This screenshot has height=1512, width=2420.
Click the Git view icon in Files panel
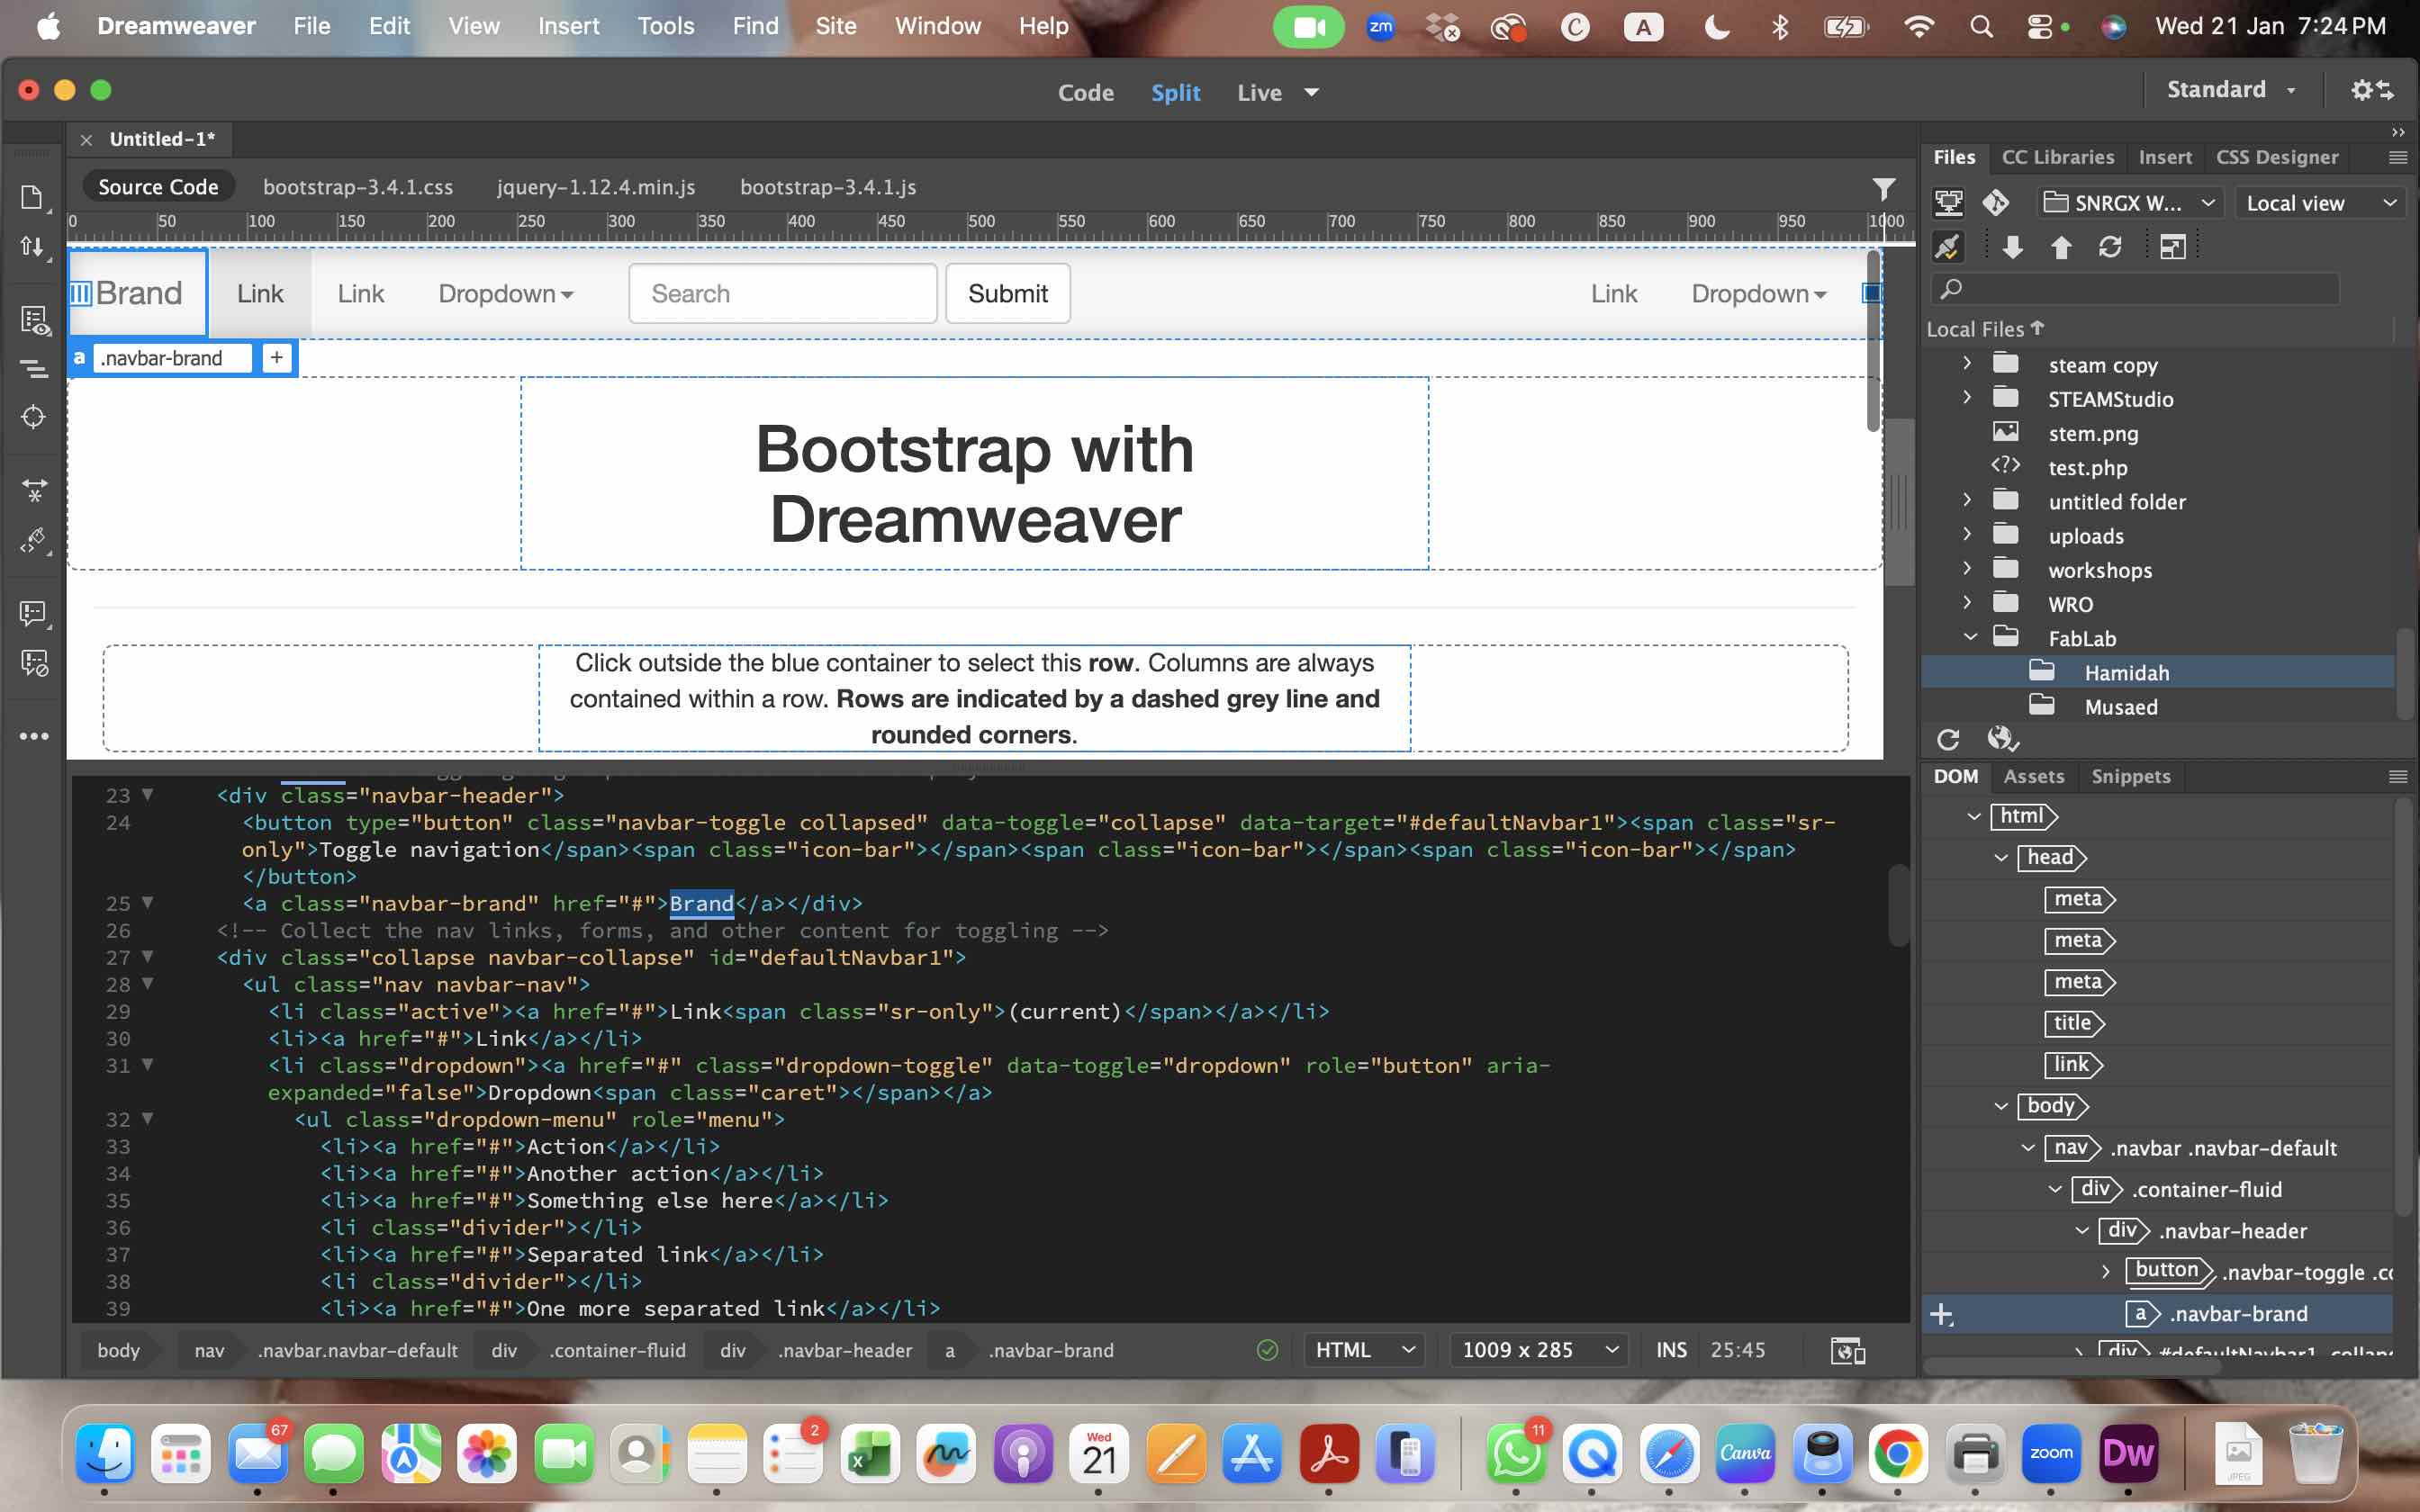1996,203
